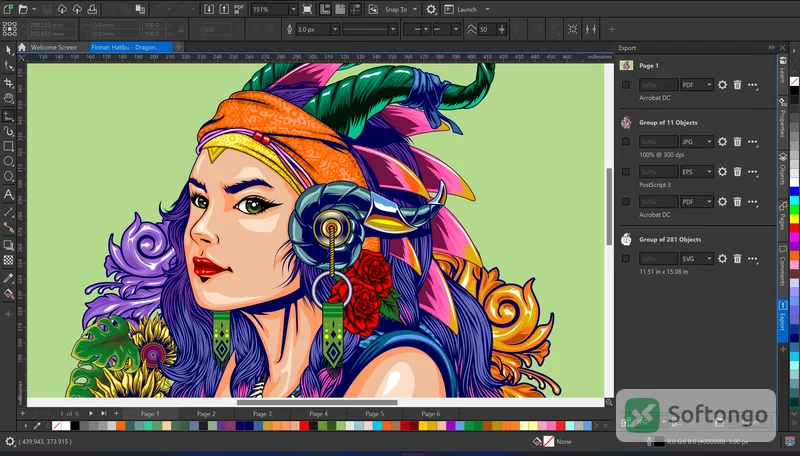This screenshot has height=456, width=800.
Task: Check the Page 1 PDF export checkbox
Action: [626, 85]
